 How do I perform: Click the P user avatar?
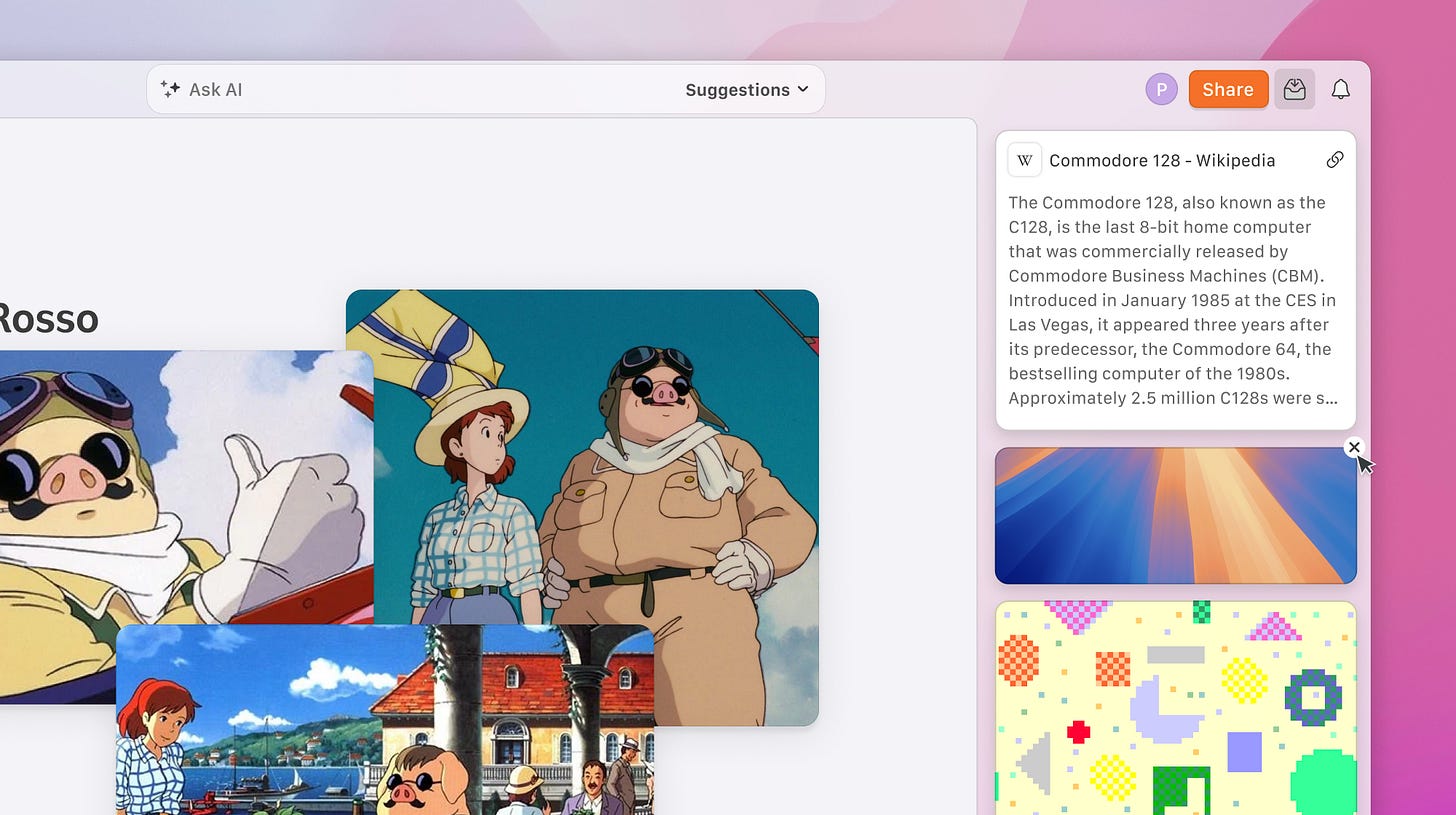click(x=1161, y=89)
